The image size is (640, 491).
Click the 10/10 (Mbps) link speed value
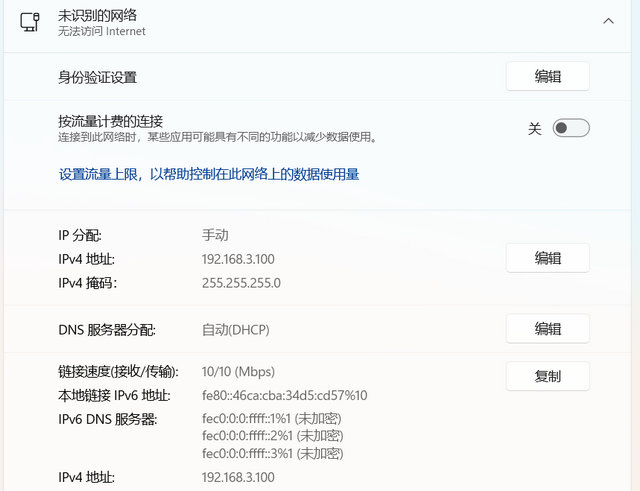(238, 372)
